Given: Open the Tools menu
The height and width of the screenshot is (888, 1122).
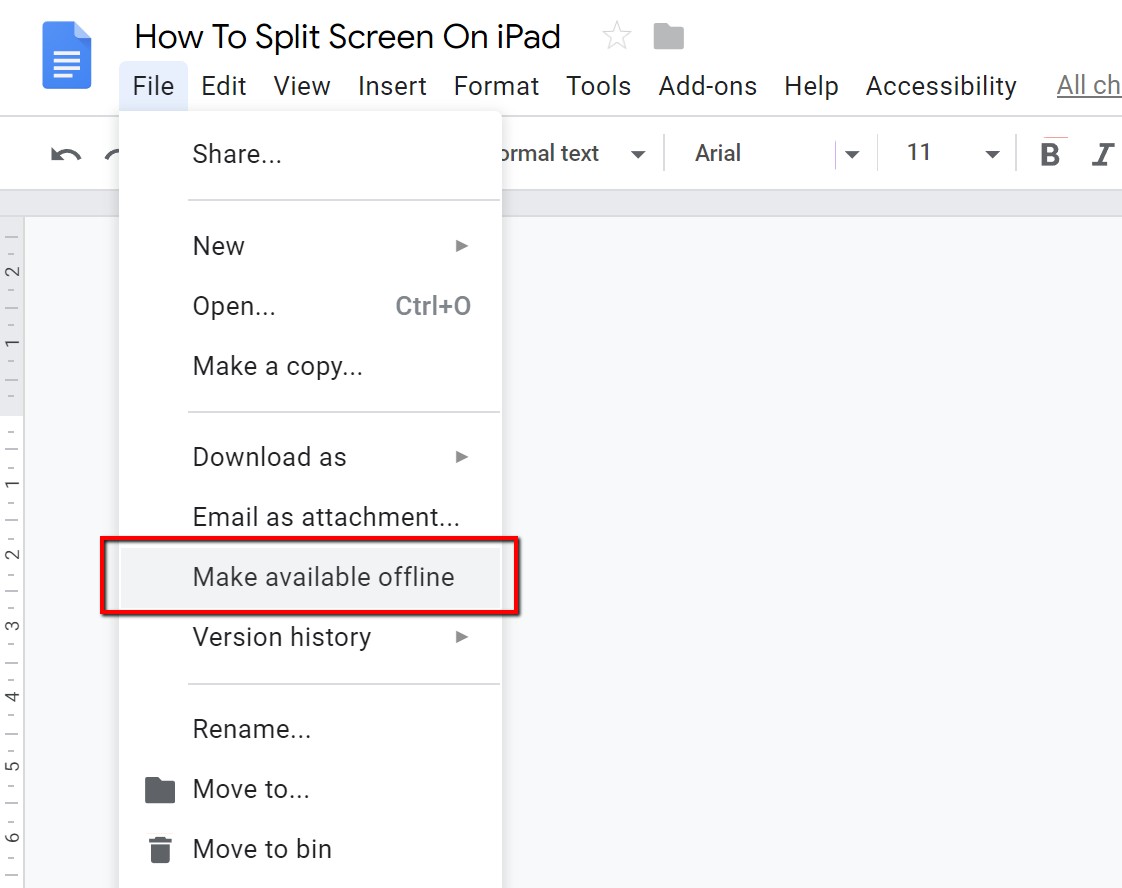Looking at the screenshot, I should 598,86.
